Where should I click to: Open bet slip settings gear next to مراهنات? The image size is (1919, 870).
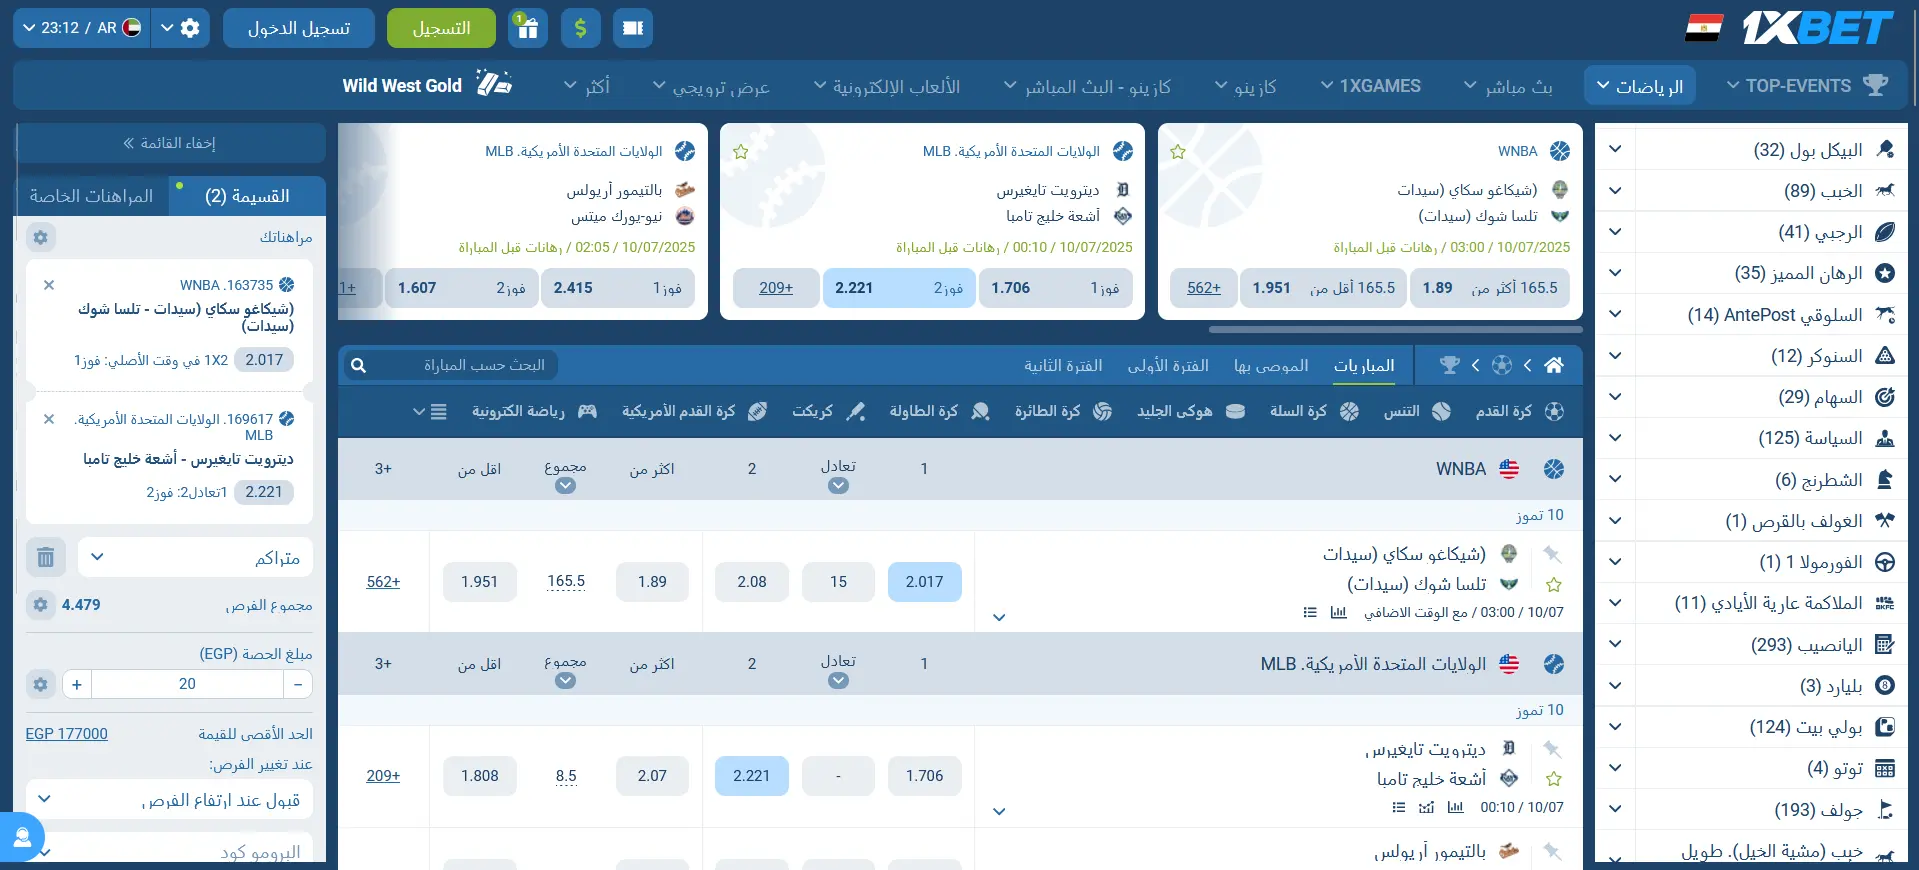click(40, 237)
